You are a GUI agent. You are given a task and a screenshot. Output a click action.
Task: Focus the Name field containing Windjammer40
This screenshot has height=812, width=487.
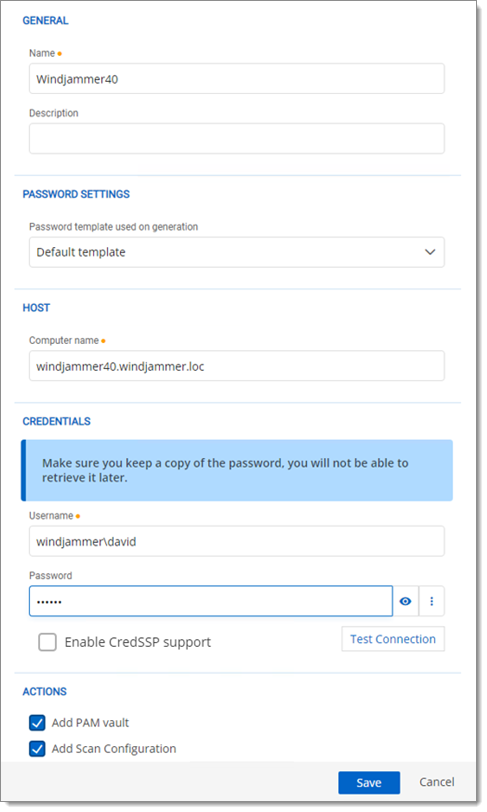click(x=236, y=79)
